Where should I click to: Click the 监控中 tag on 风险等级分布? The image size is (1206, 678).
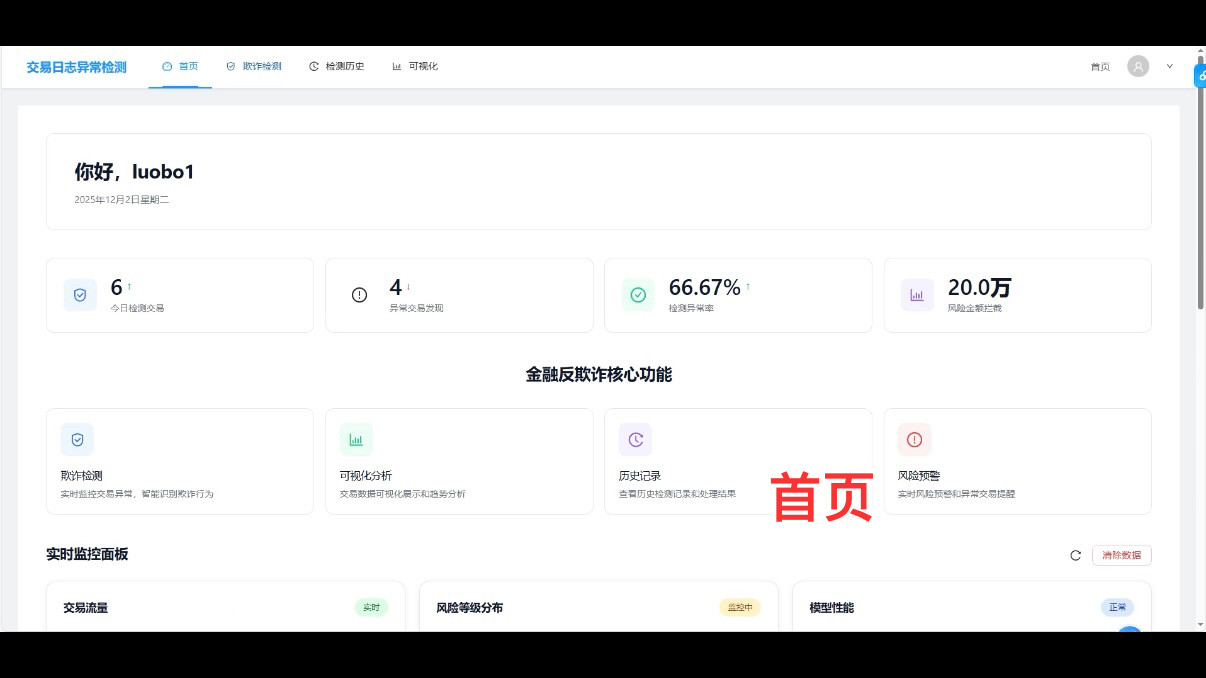(x=740, y=607)
